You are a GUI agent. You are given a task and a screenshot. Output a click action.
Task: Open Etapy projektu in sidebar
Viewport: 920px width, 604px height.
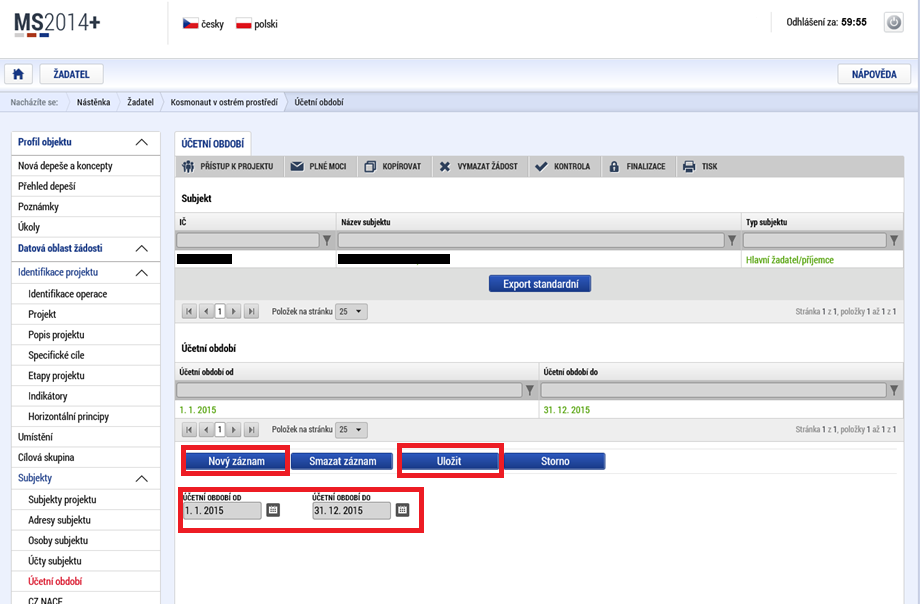86,376
